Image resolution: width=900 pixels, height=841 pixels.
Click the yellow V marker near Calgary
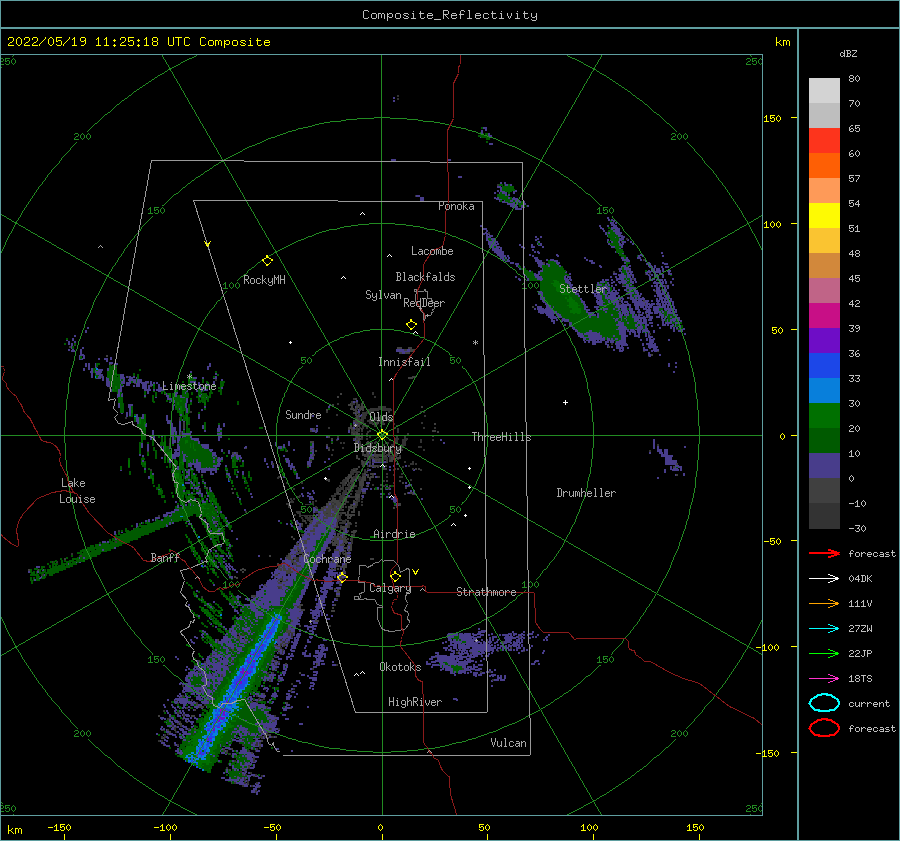tap(416, 572)
